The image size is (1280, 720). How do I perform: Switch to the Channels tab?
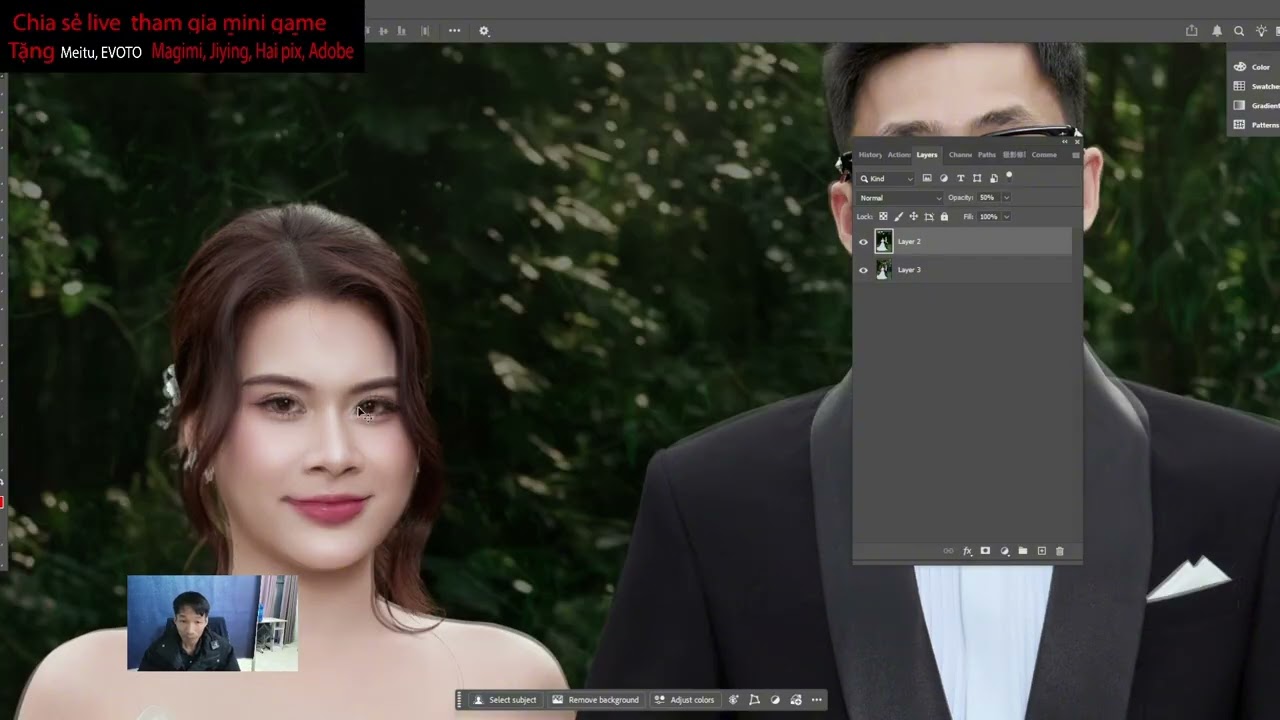tap(960, 155)
